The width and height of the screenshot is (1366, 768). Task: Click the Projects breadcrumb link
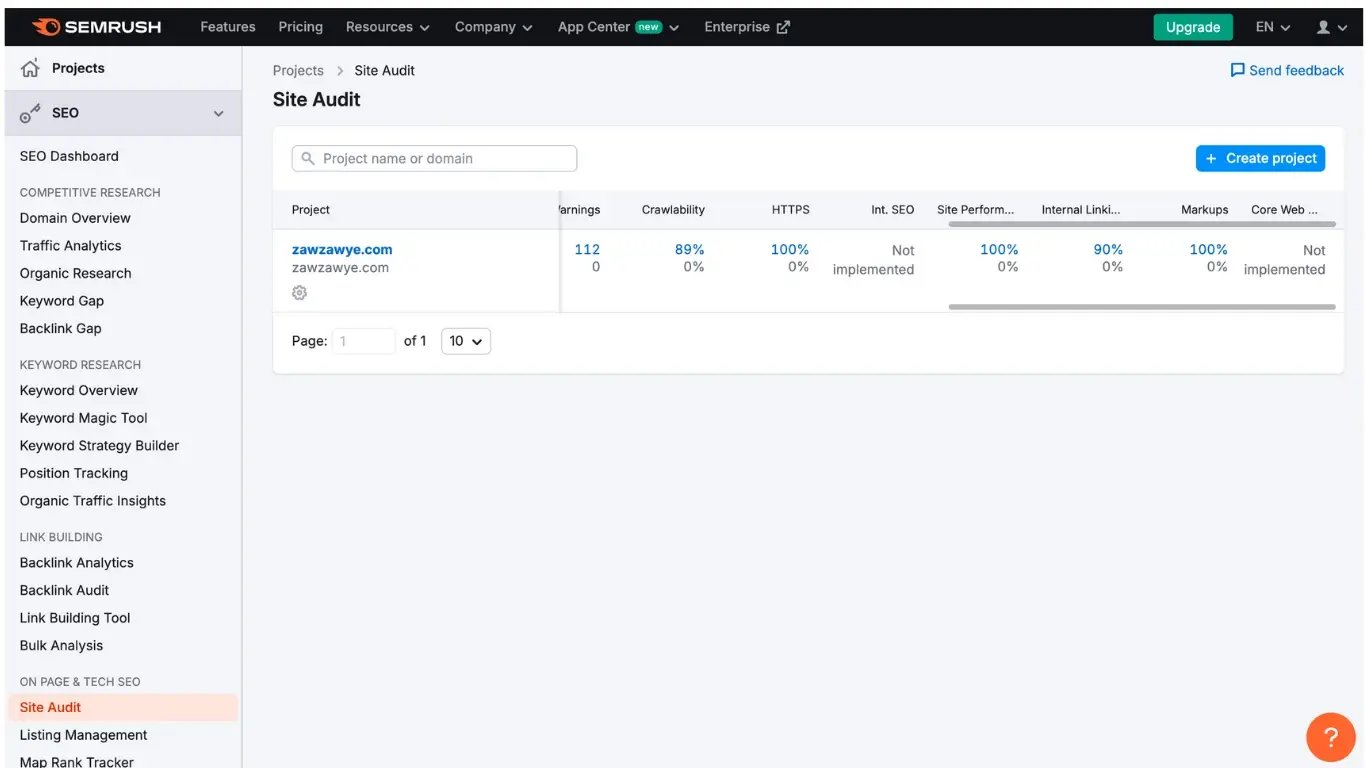tap(298, 70)
